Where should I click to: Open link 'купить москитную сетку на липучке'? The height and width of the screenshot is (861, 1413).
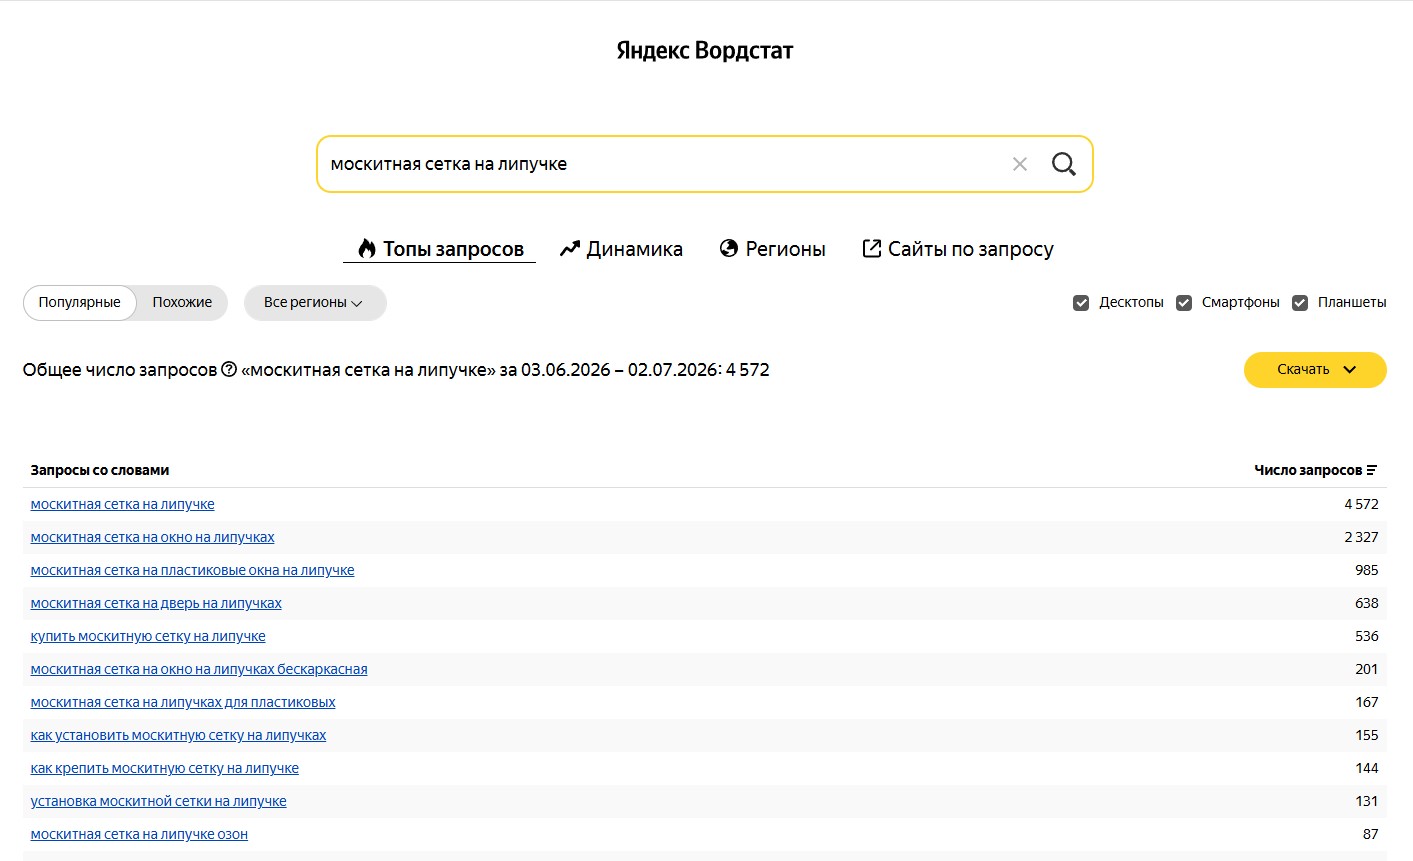(x=148, y=637)
